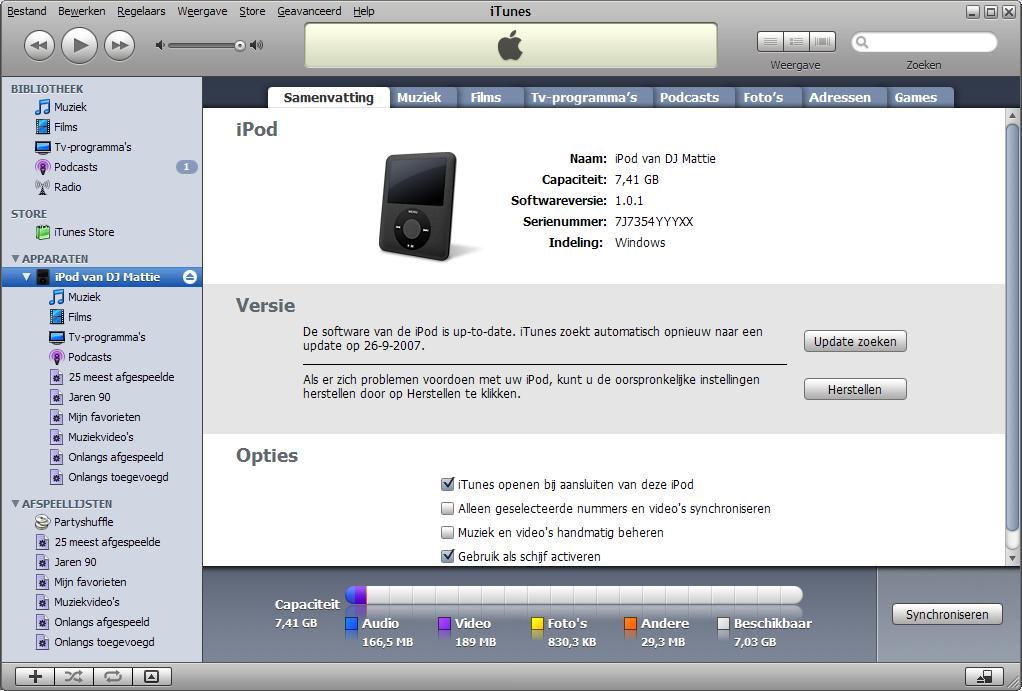Enable Alleen geselecteerde nummers synchroniseren
The width and height of the screenshot is (1022, 691).
(x=447, y=508)
